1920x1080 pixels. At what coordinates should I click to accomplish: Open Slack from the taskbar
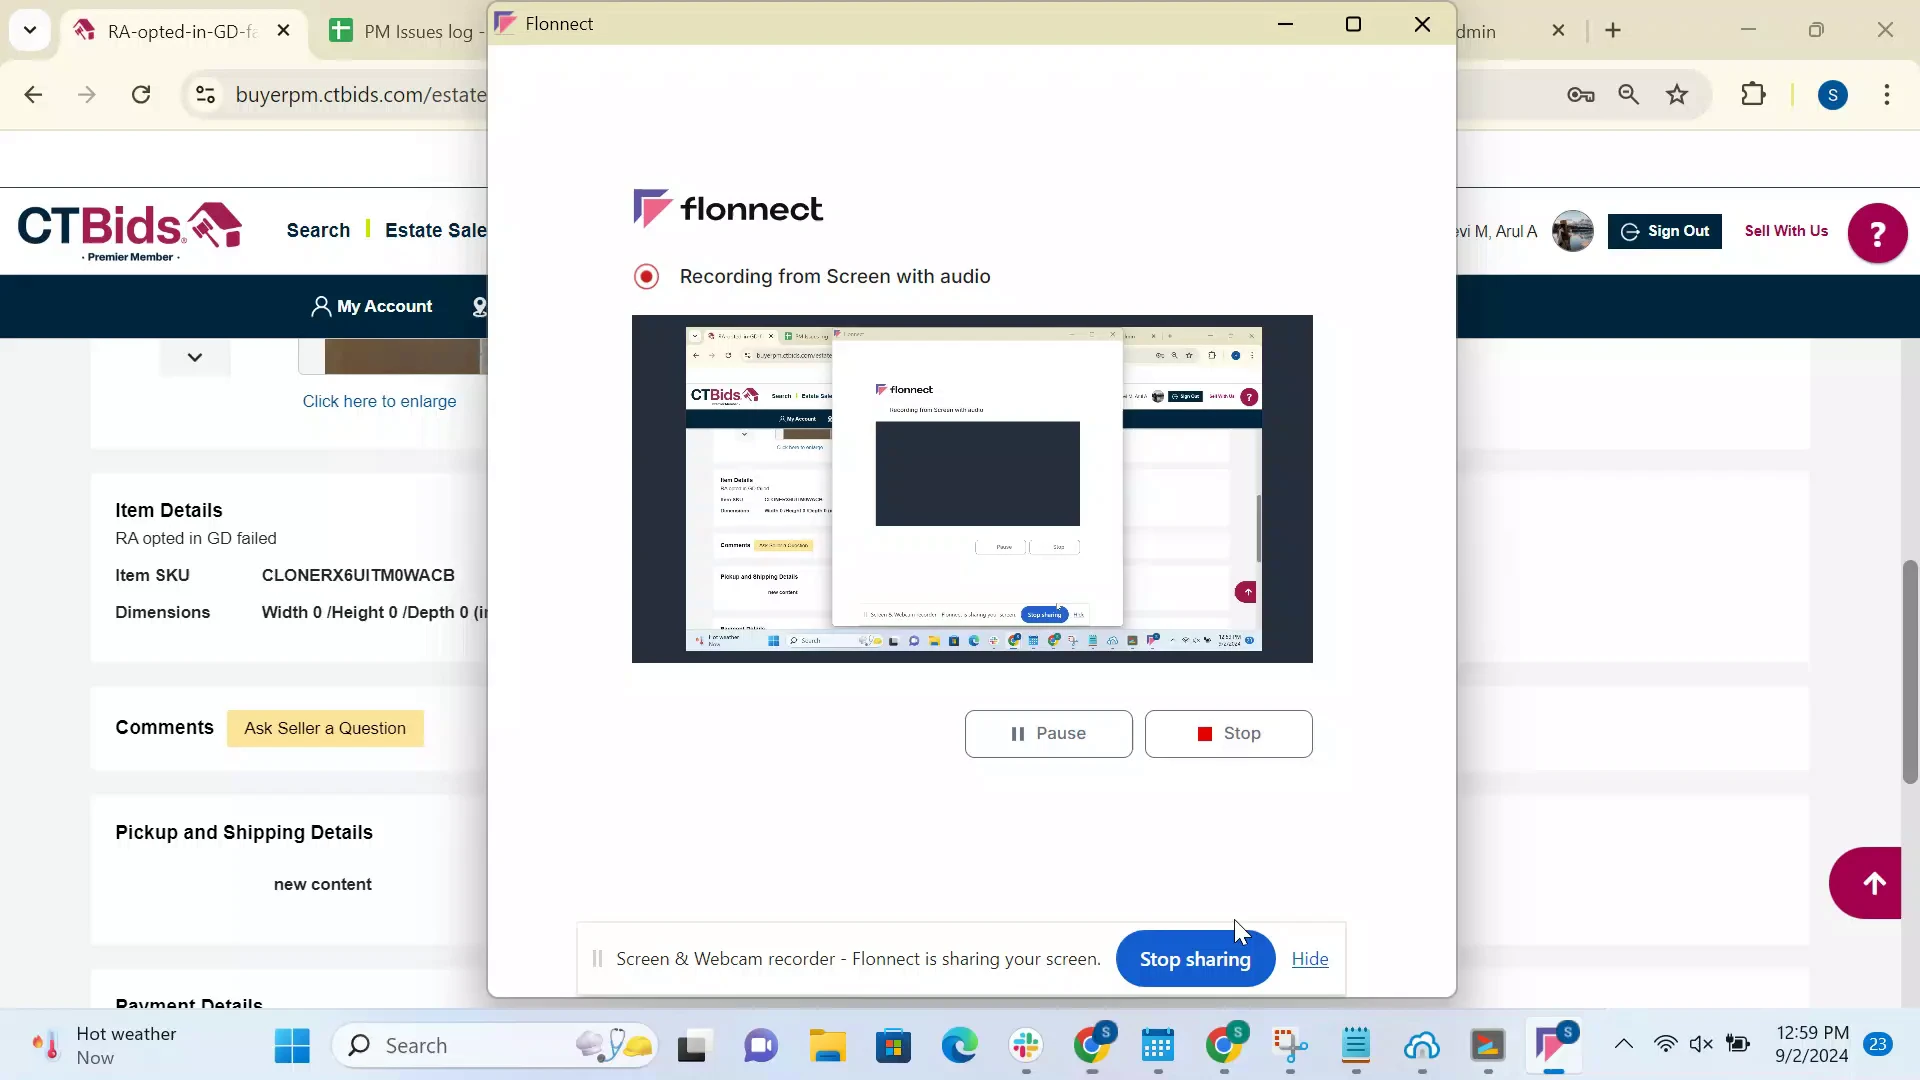pyautogui.click(x=1026, y=1046)
